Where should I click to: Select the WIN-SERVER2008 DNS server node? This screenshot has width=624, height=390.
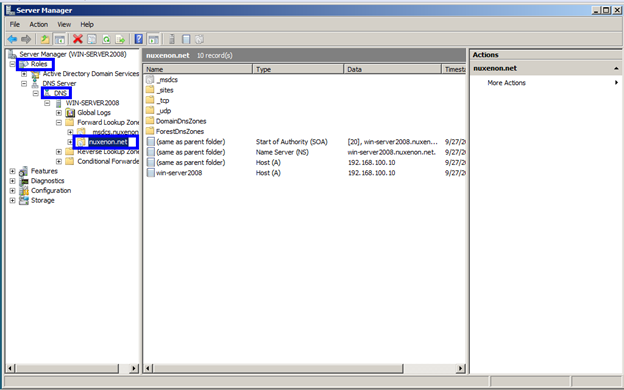pyautogui.click(x=92, y=103)
